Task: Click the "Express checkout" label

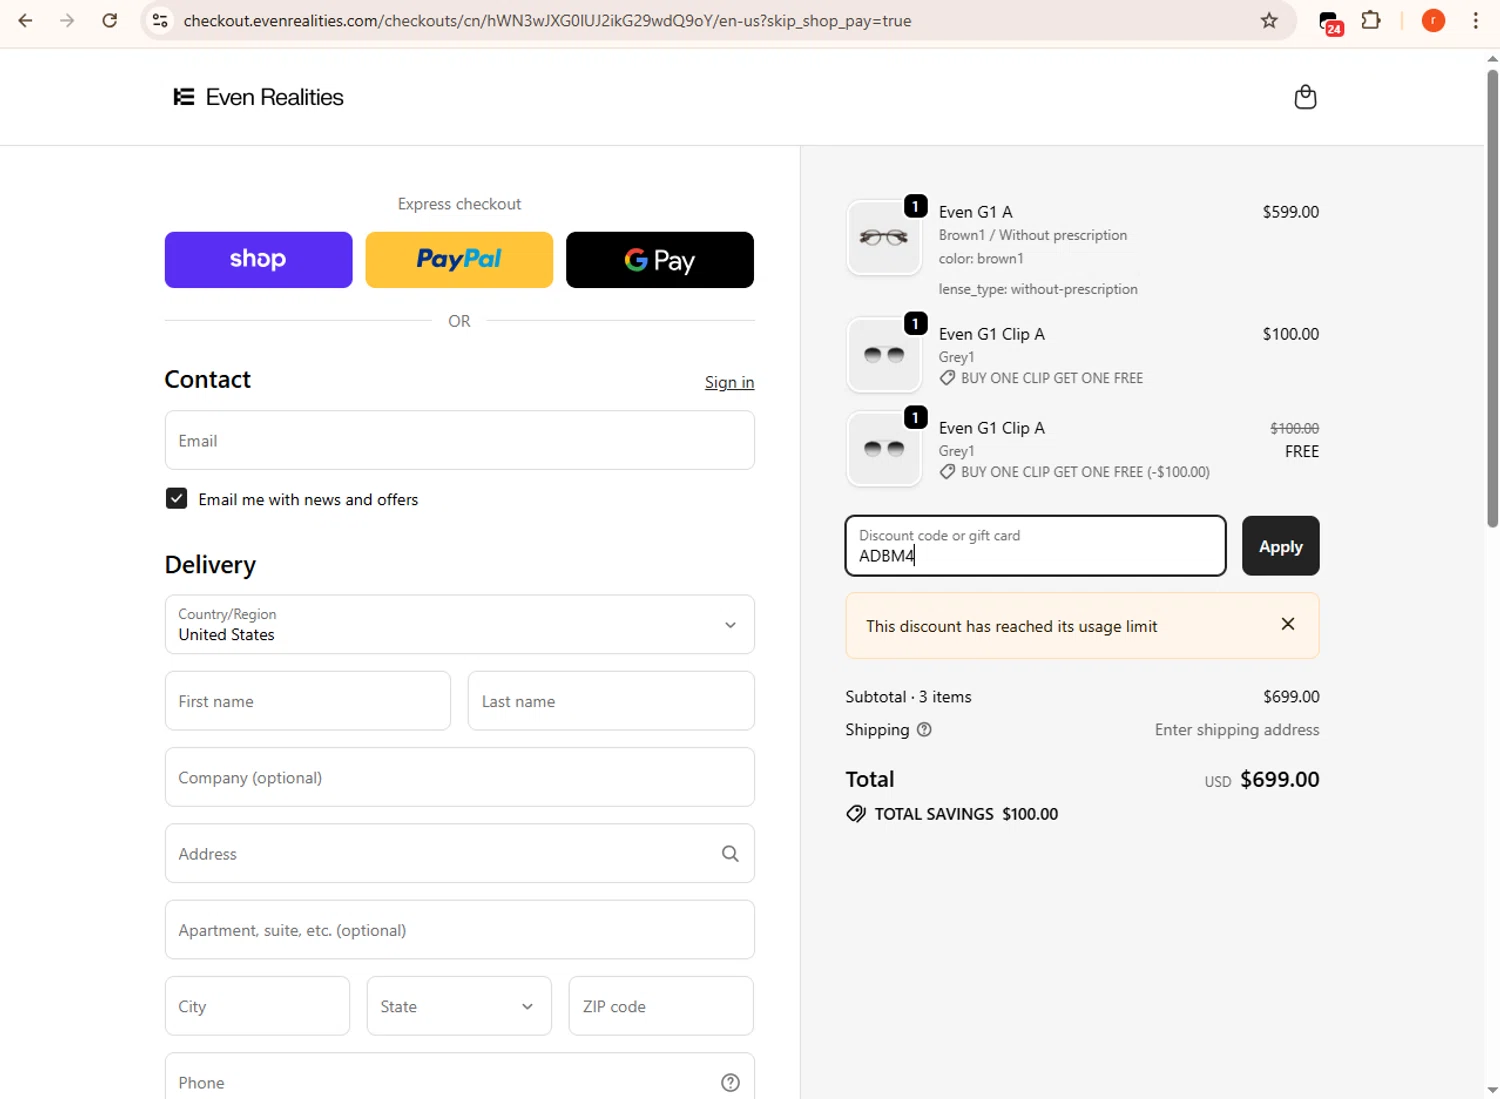Action: point(459,204)
